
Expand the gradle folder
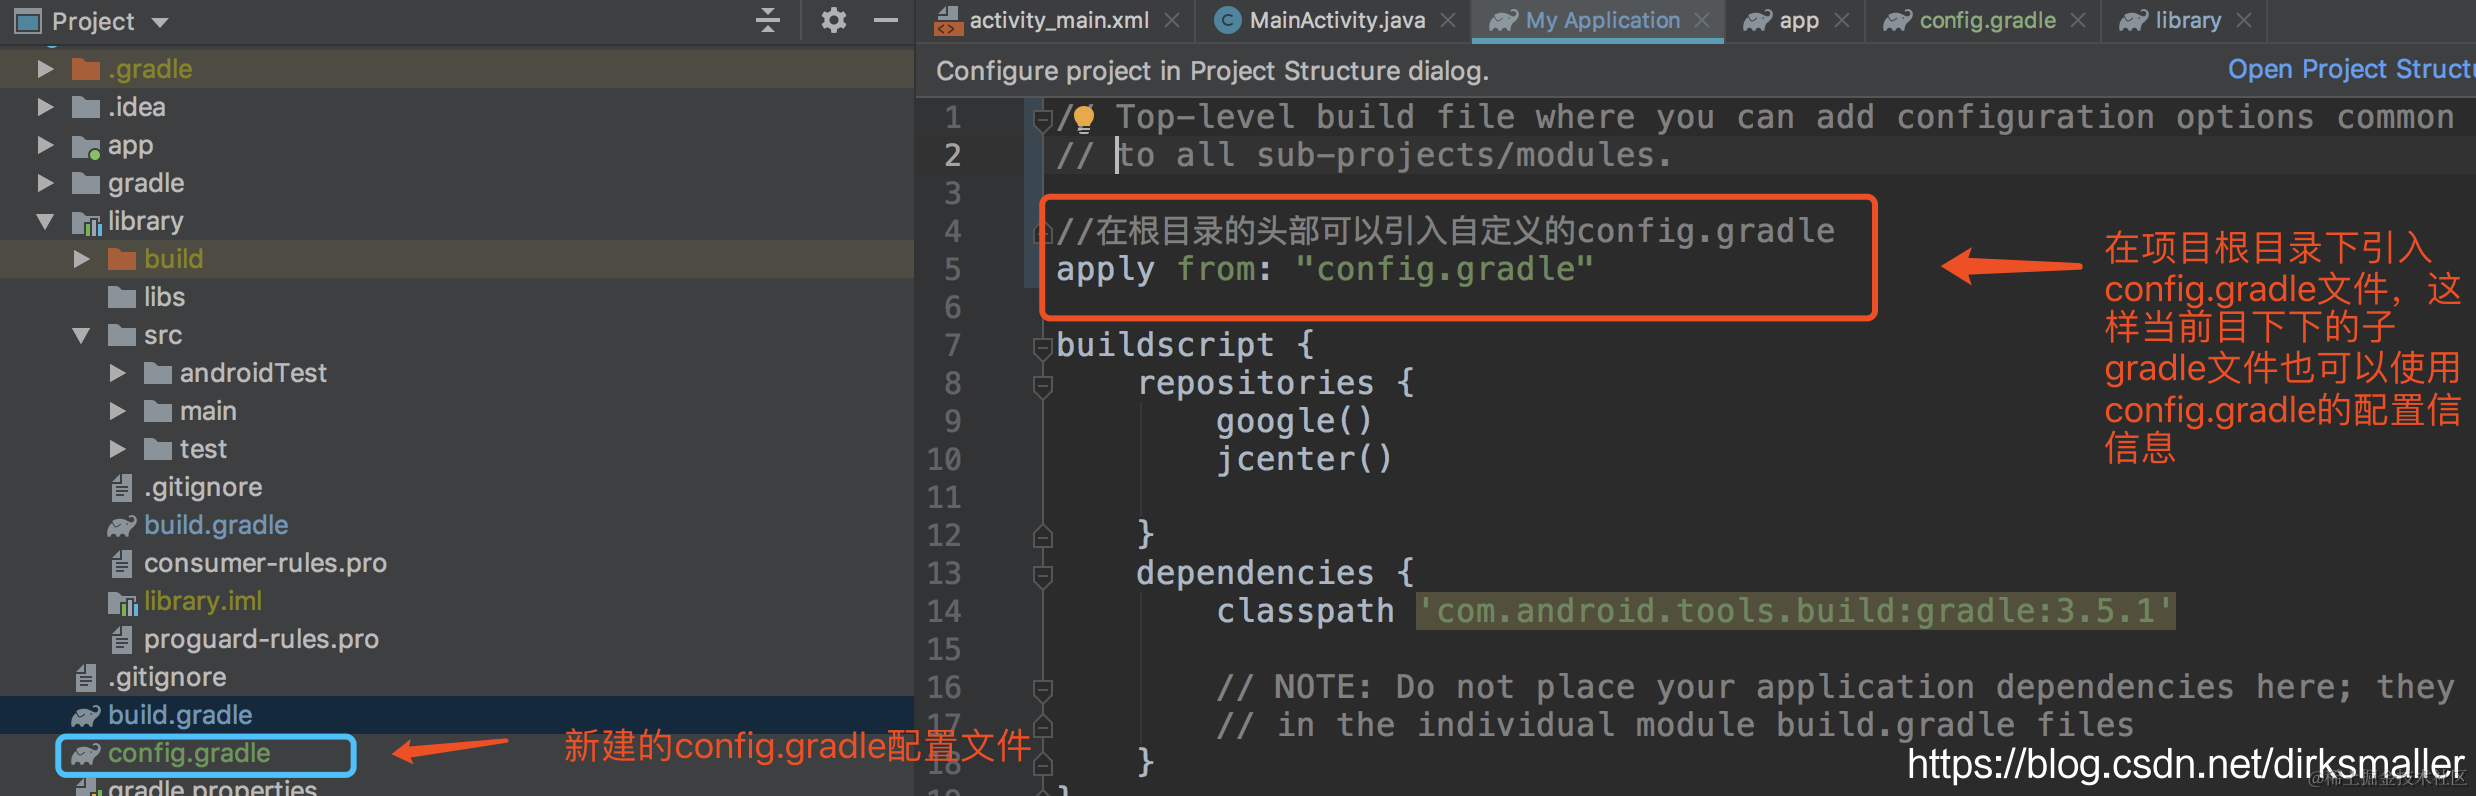pyautogui.click(x=45, y=183)
